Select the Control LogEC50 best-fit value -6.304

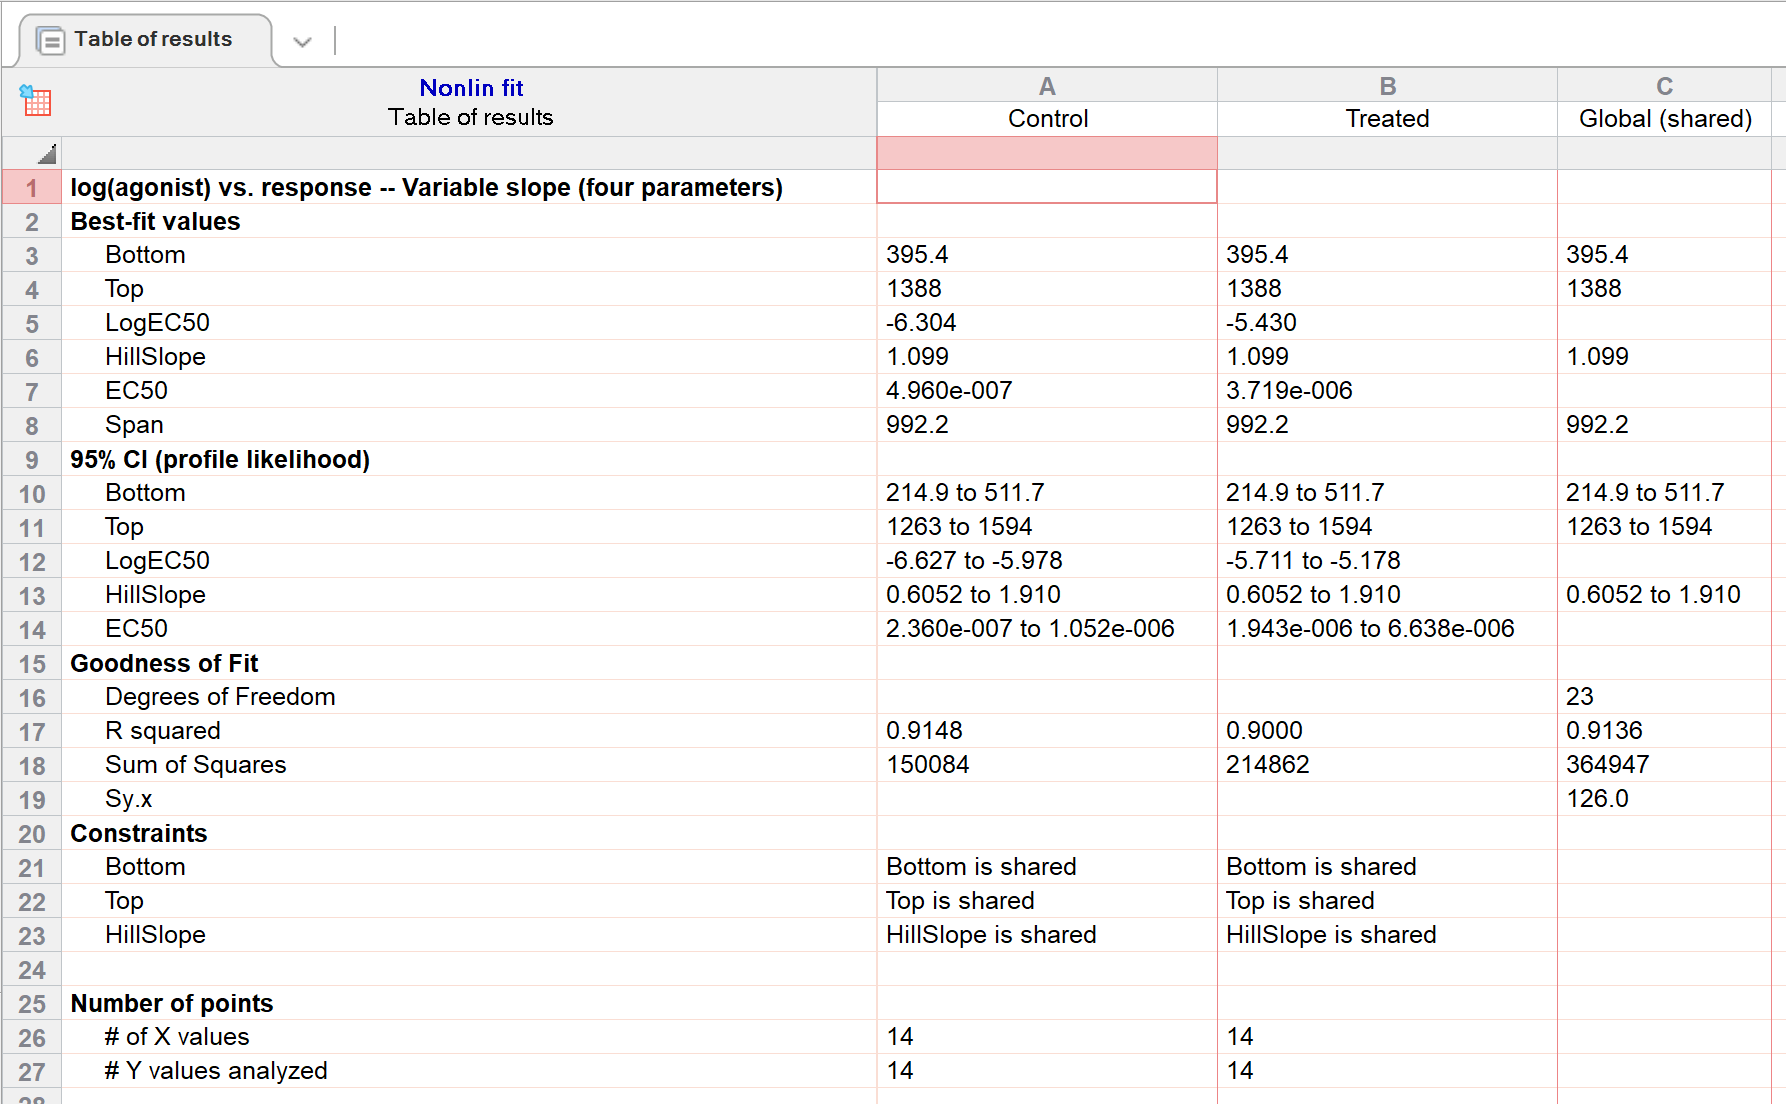921,323
